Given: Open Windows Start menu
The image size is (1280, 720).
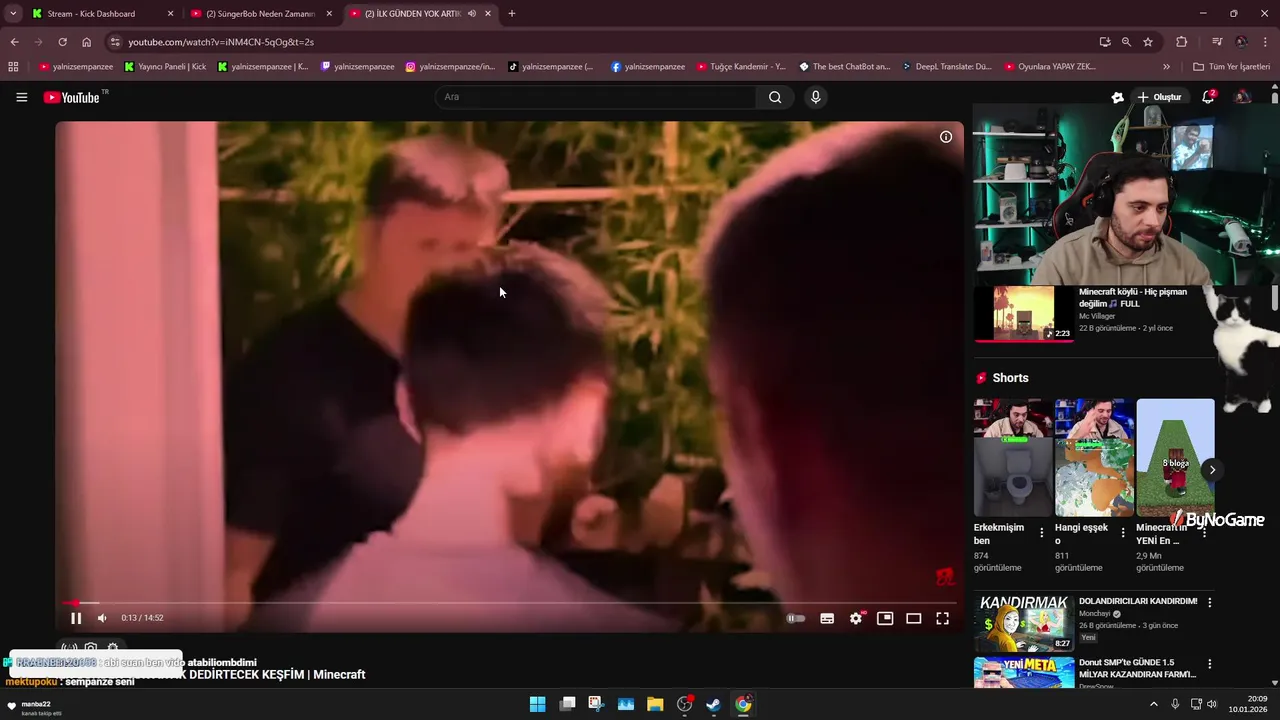Looking at the screenshot, I should (x=538, y=704).
